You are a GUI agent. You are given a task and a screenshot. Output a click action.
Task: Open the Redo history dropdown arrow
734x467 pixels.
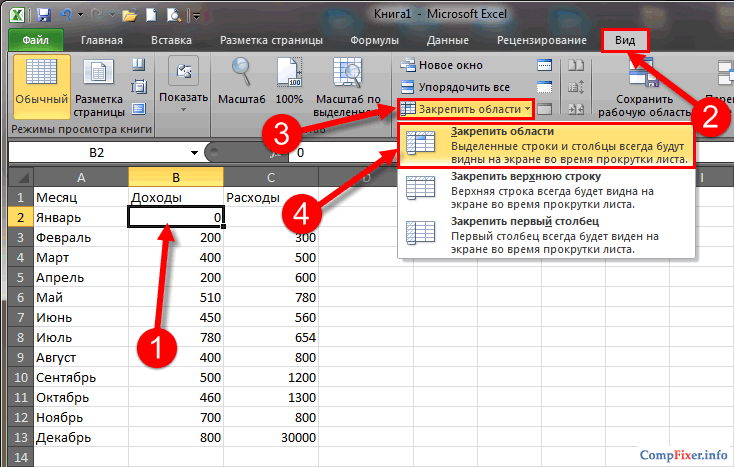click(x=111, y=15)
